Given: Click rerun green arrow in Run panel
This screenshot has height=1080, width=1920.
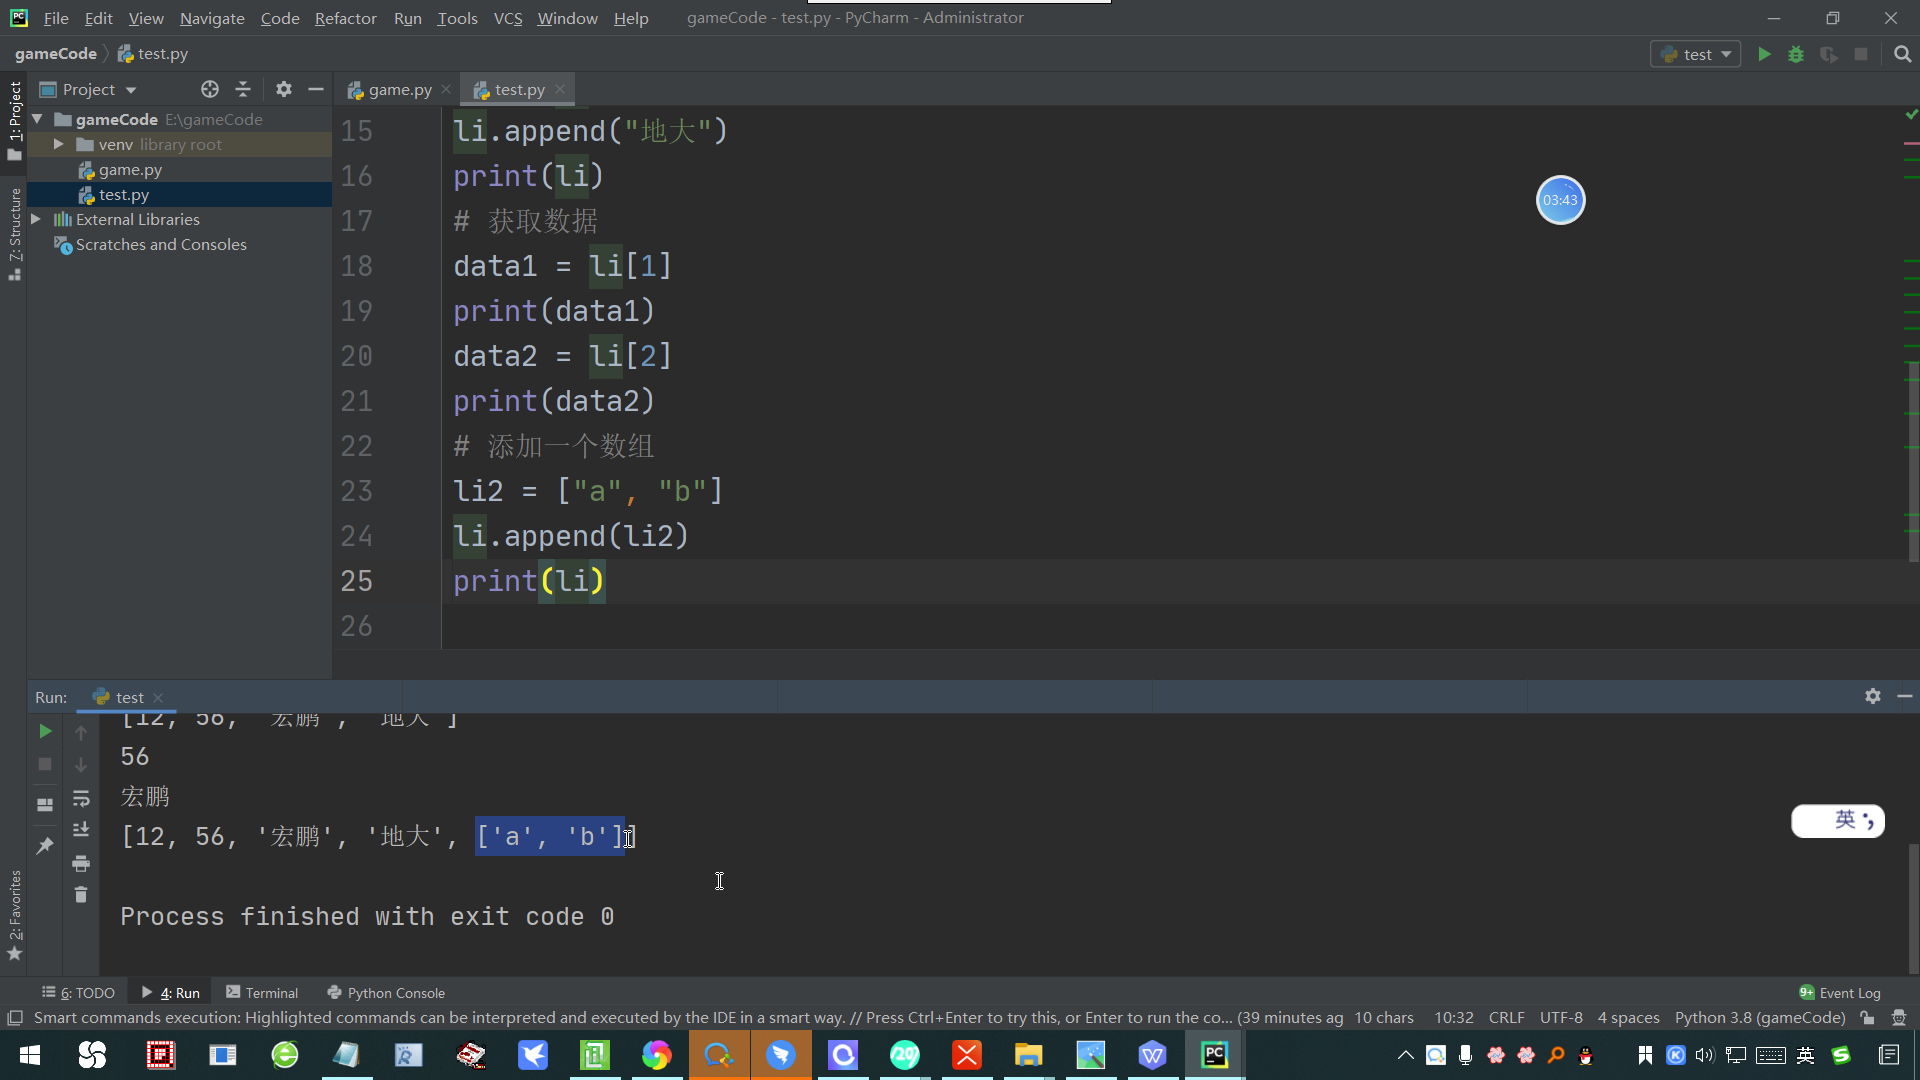Looking at the screenshot, I should (x=45, y=731).
